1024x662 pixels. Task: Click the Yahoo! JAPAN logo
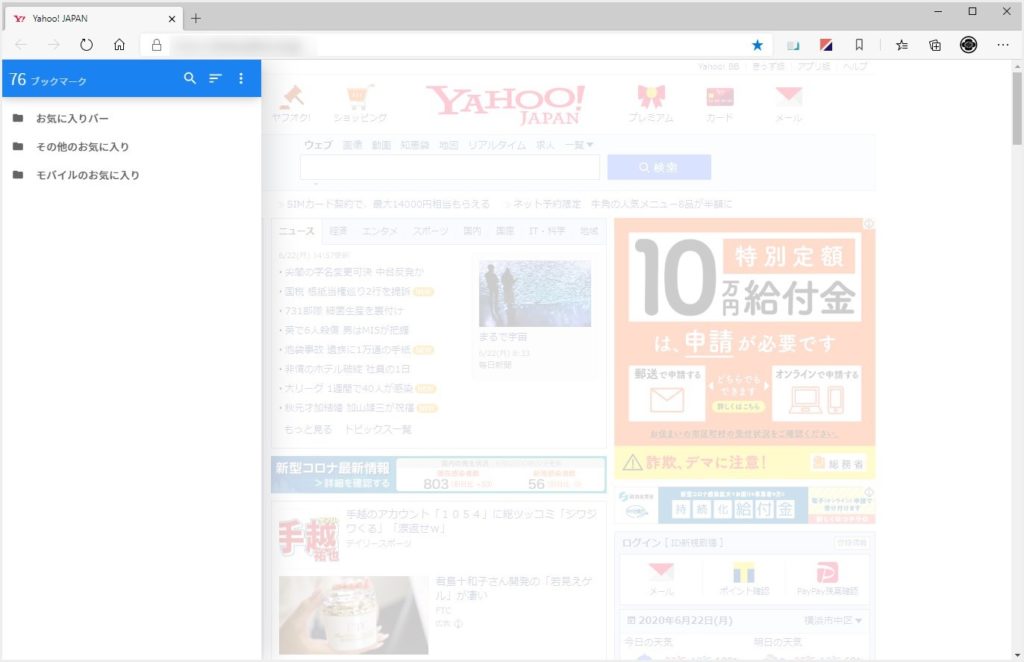click(505, 104)
